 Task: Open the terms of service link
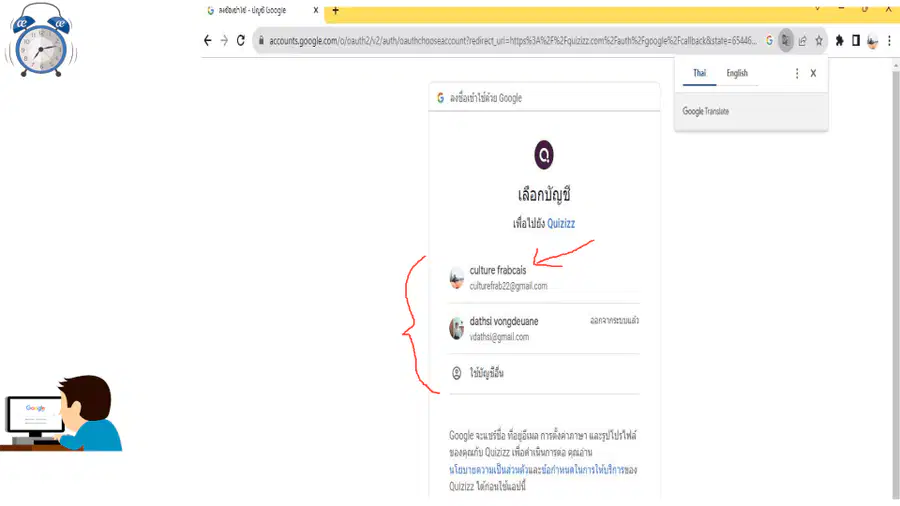coord(583,470)
